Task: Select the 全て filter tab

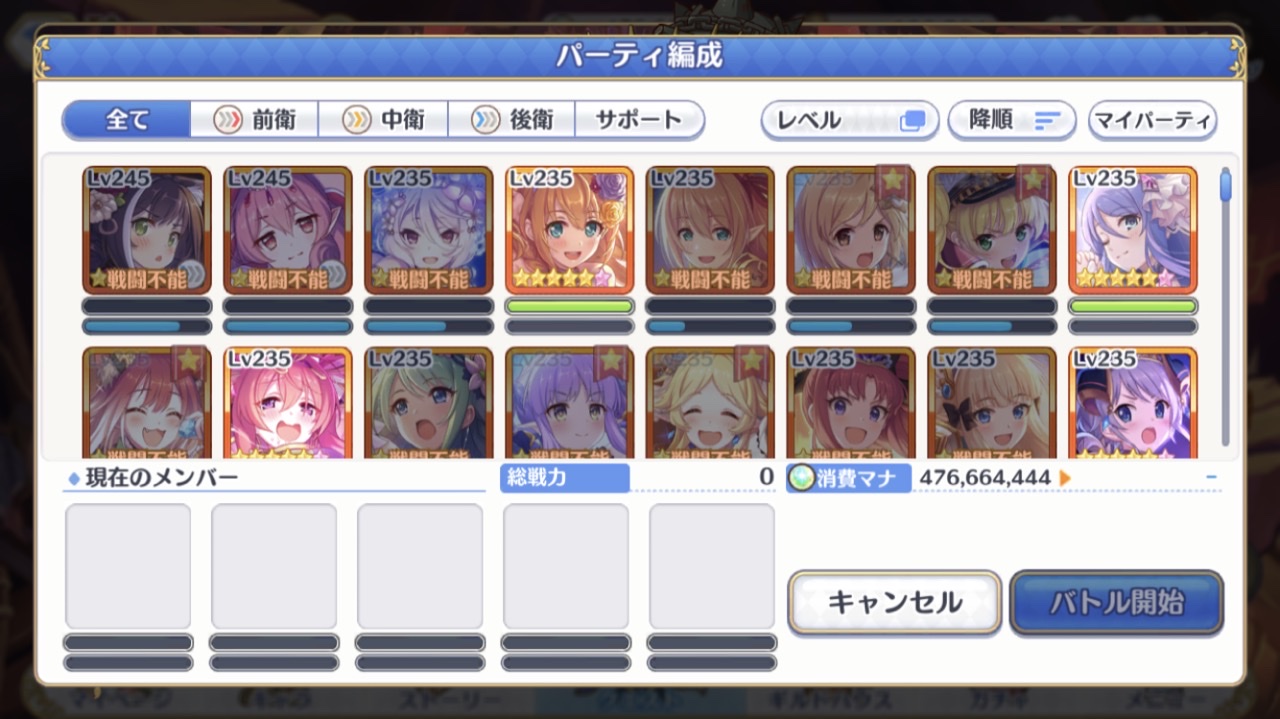Action: click(x=127, y=120)
